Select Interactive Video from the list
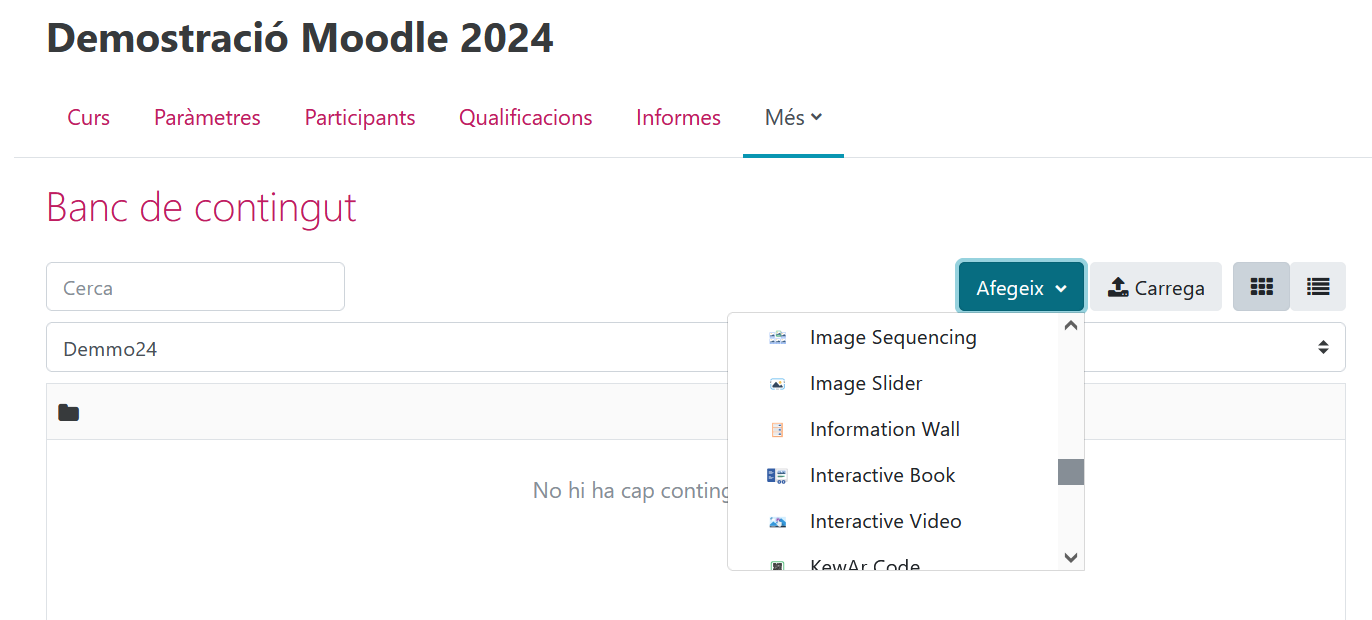Image resolution: width=1372 pixels, height=620 pixels. 885,522
